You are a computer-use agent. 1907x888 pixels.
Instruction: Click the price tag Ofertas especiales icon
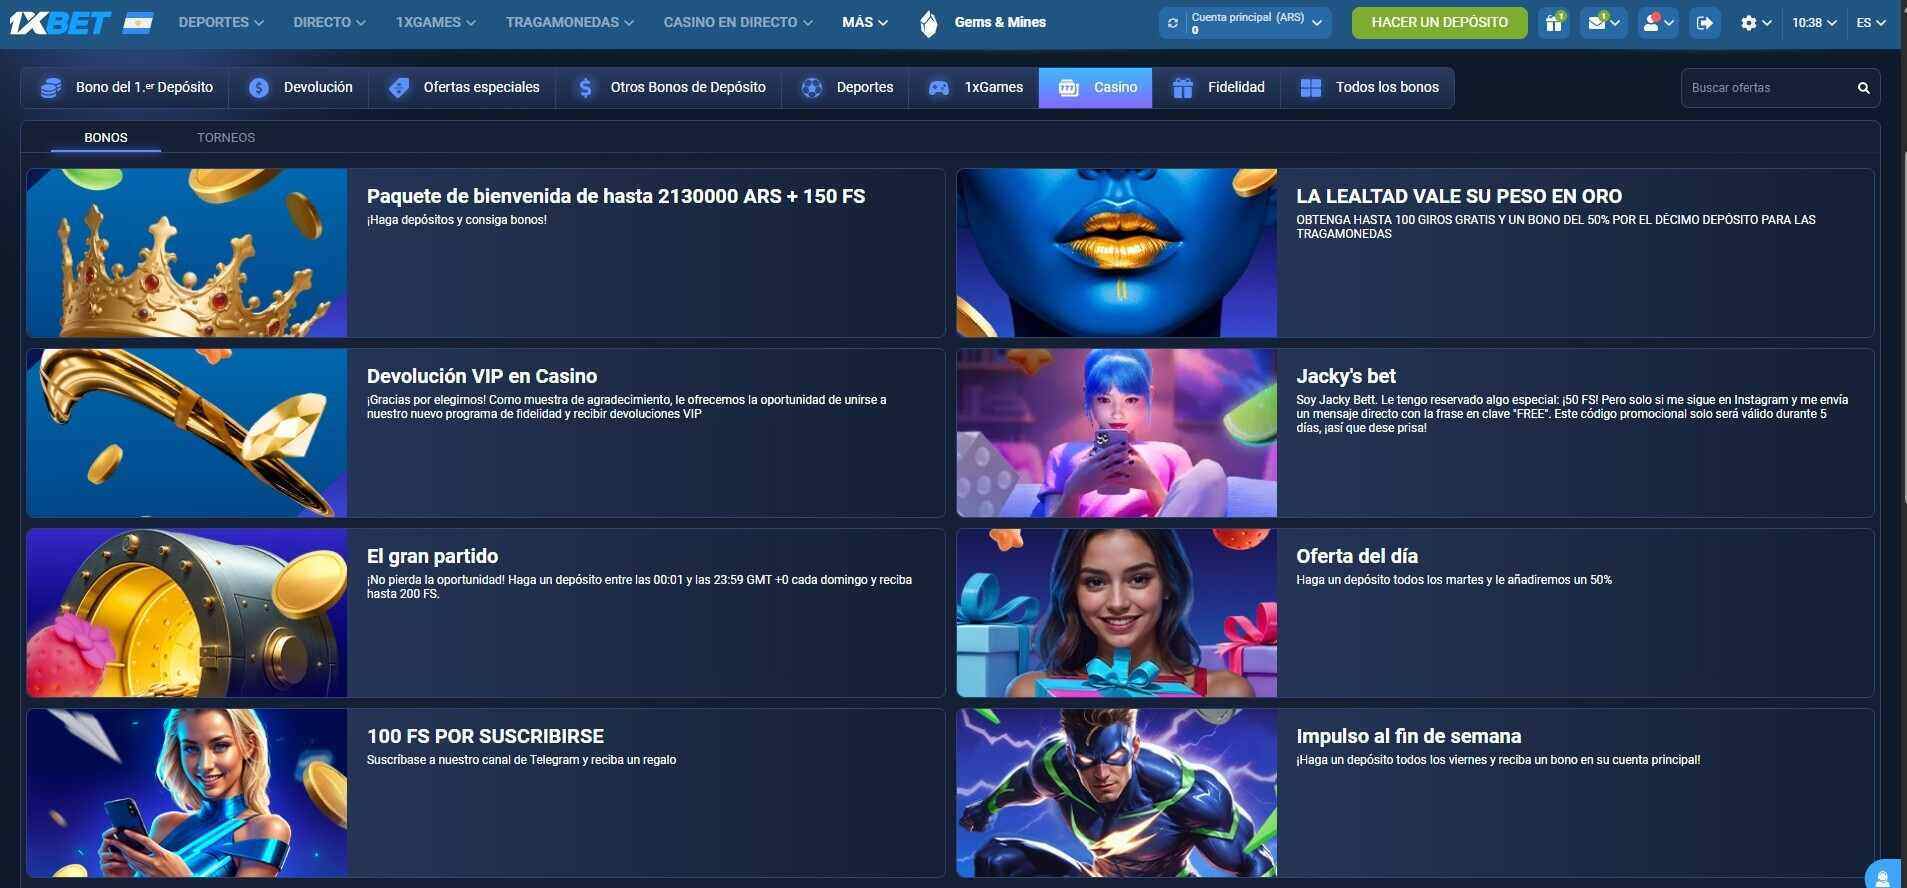tap(399, 88)
